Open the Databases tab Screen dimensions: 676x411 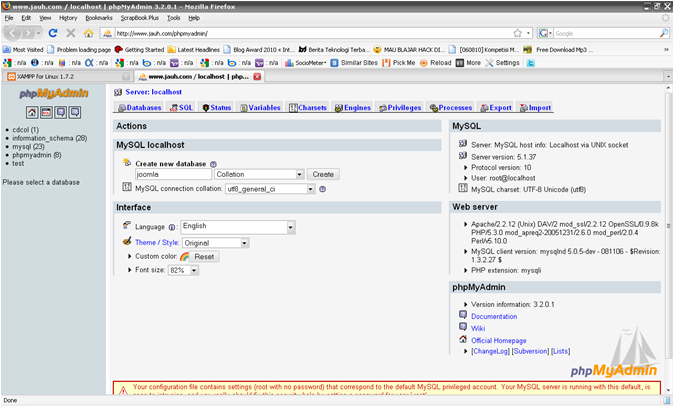(x=139, y=108)
